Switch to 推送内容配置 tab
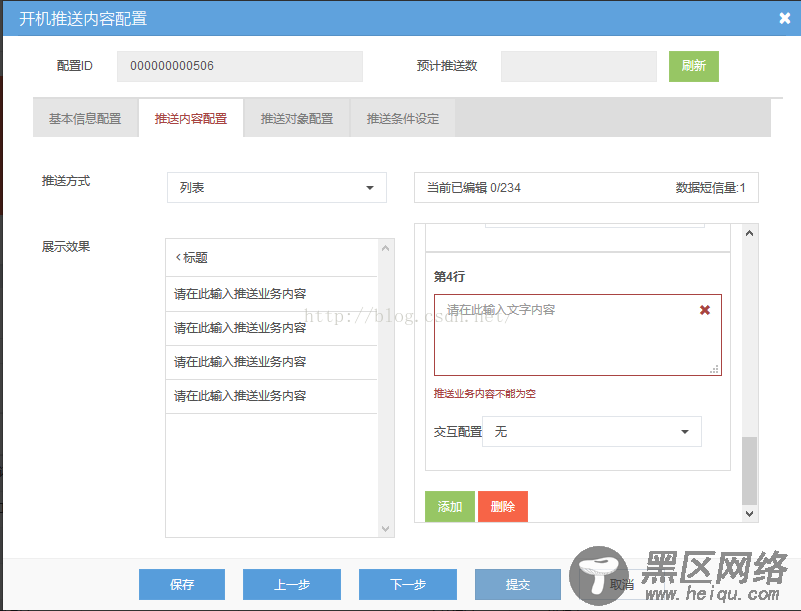The width and height of the screenshot is (801, 611). click(191, 119)
